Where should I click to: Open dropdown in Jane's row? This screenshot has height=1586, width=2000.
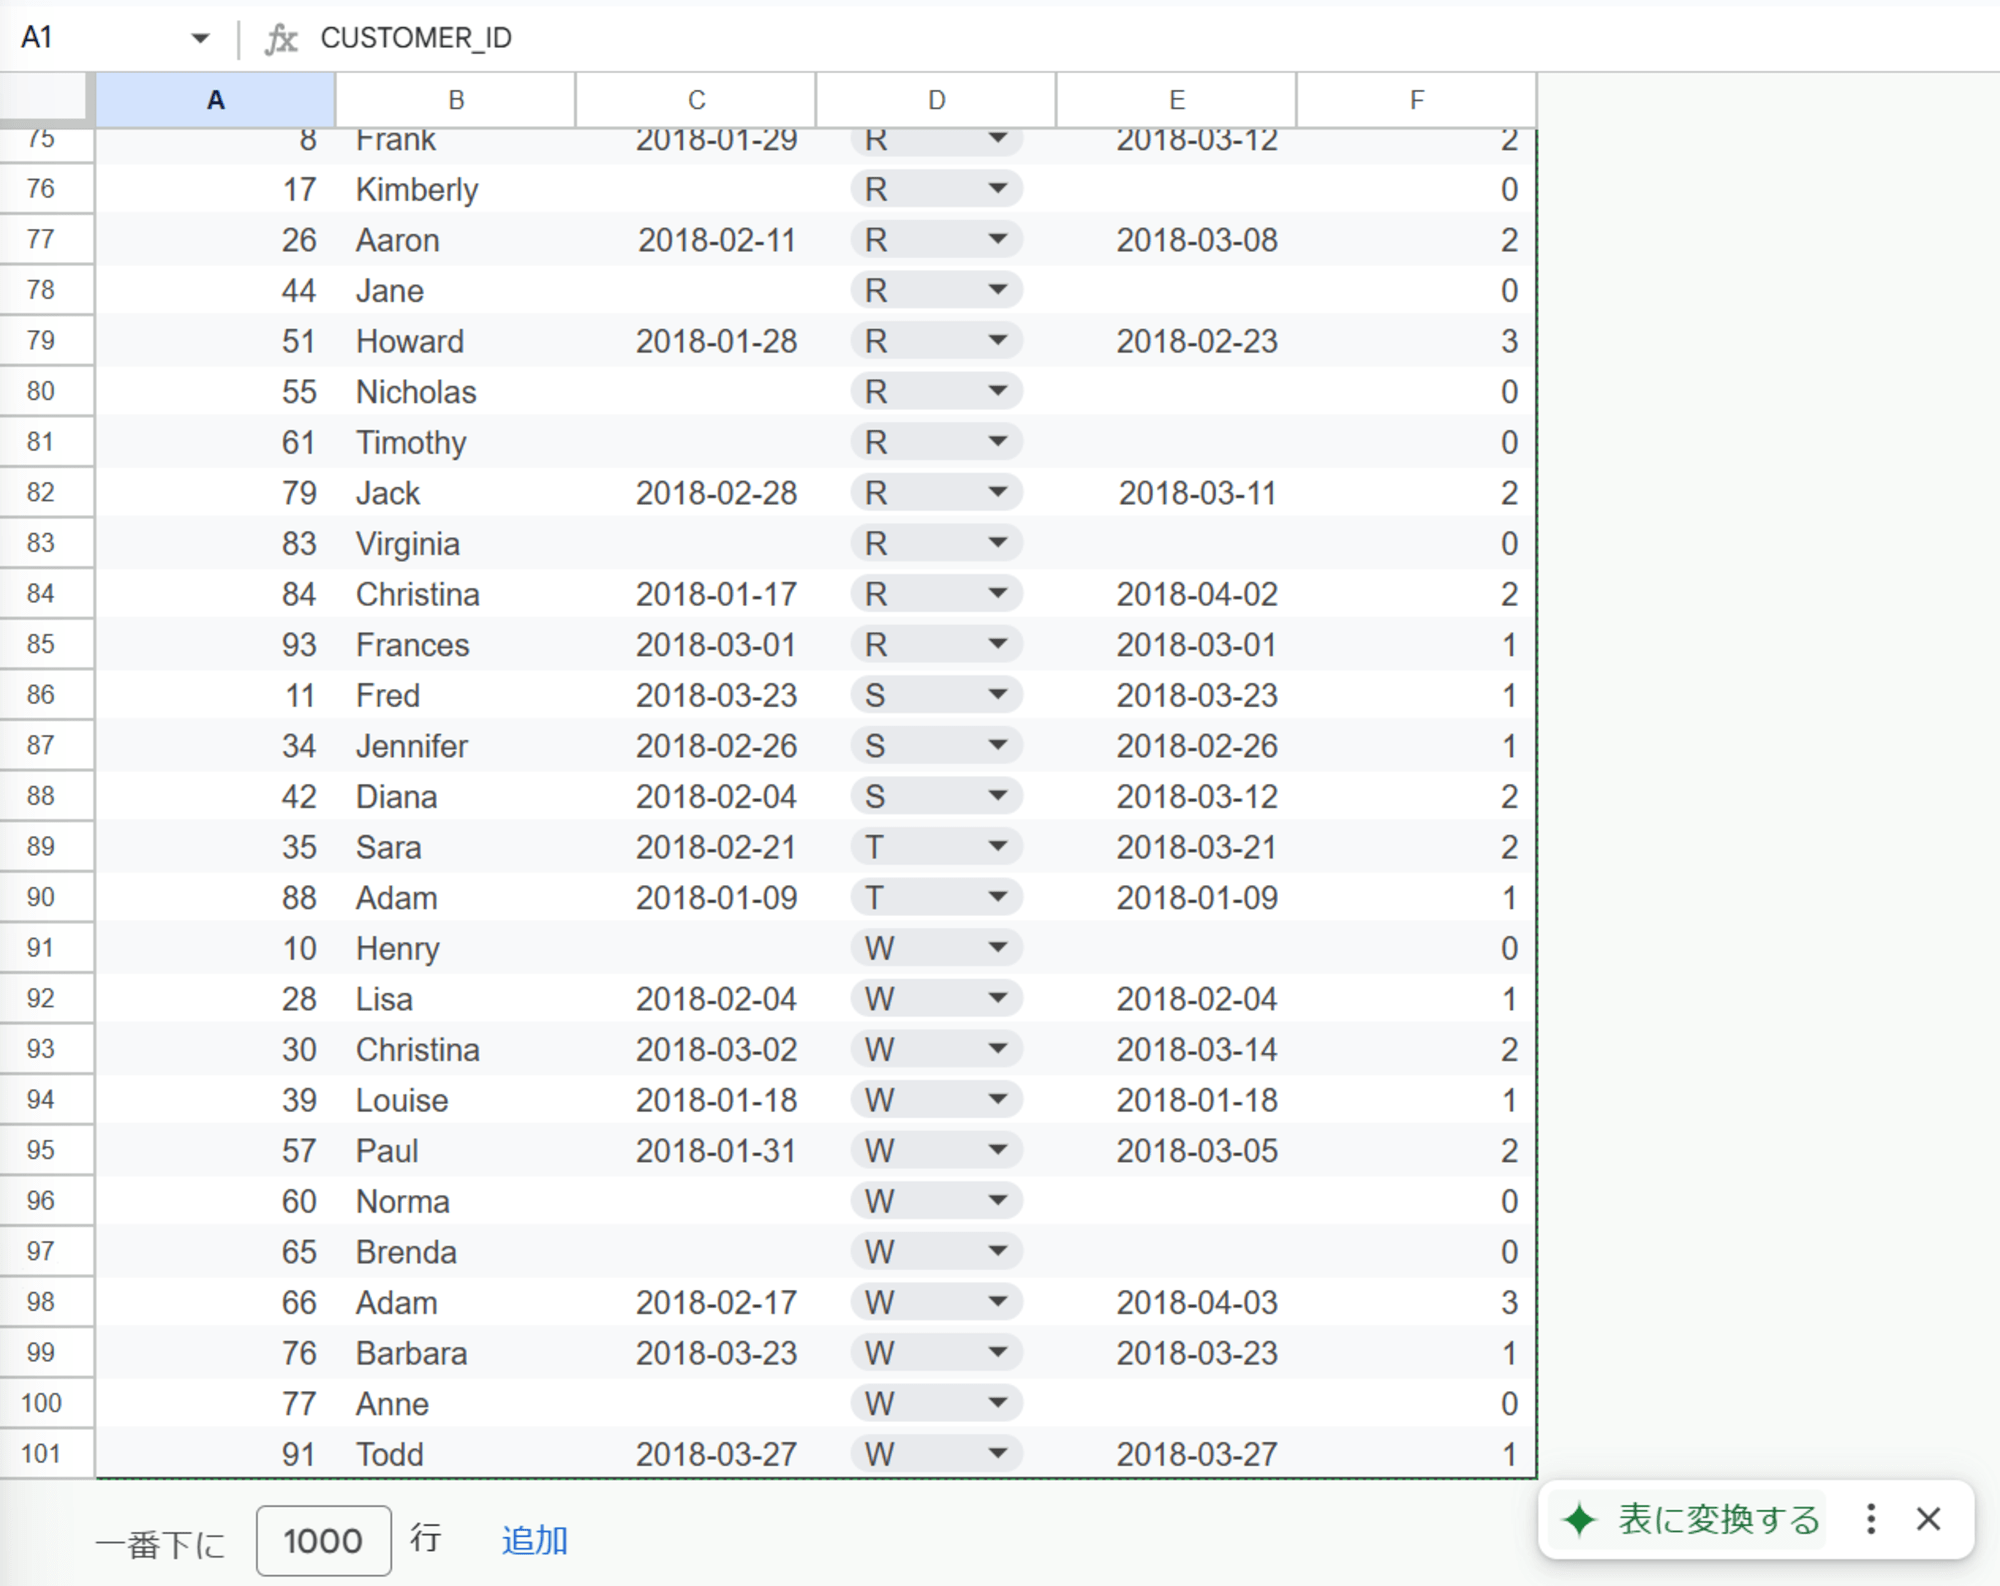point(997,290)
